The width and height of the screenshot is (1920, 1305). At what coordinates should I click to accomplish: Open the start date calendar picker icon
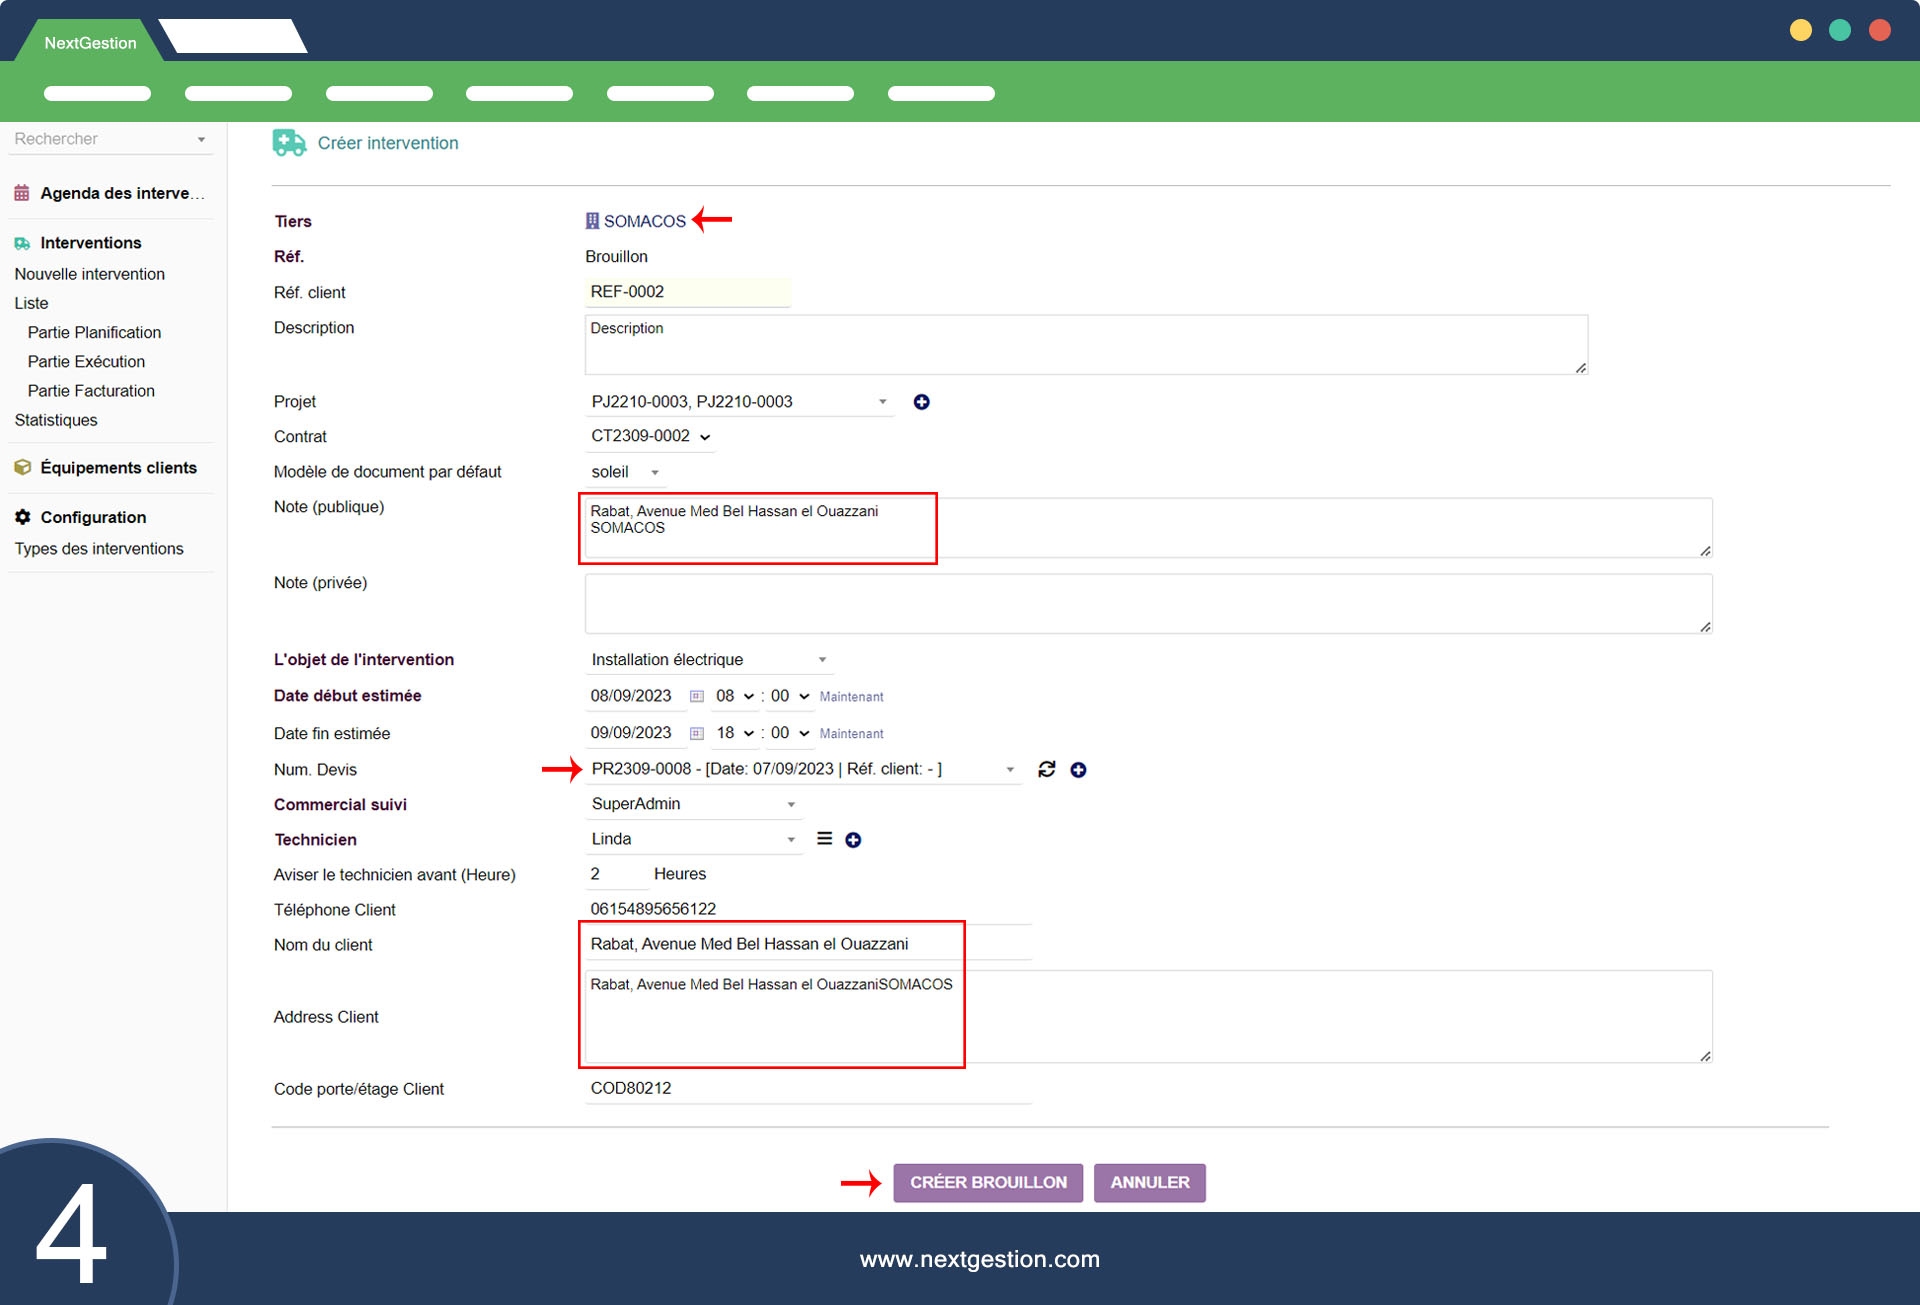coord(697,696)
